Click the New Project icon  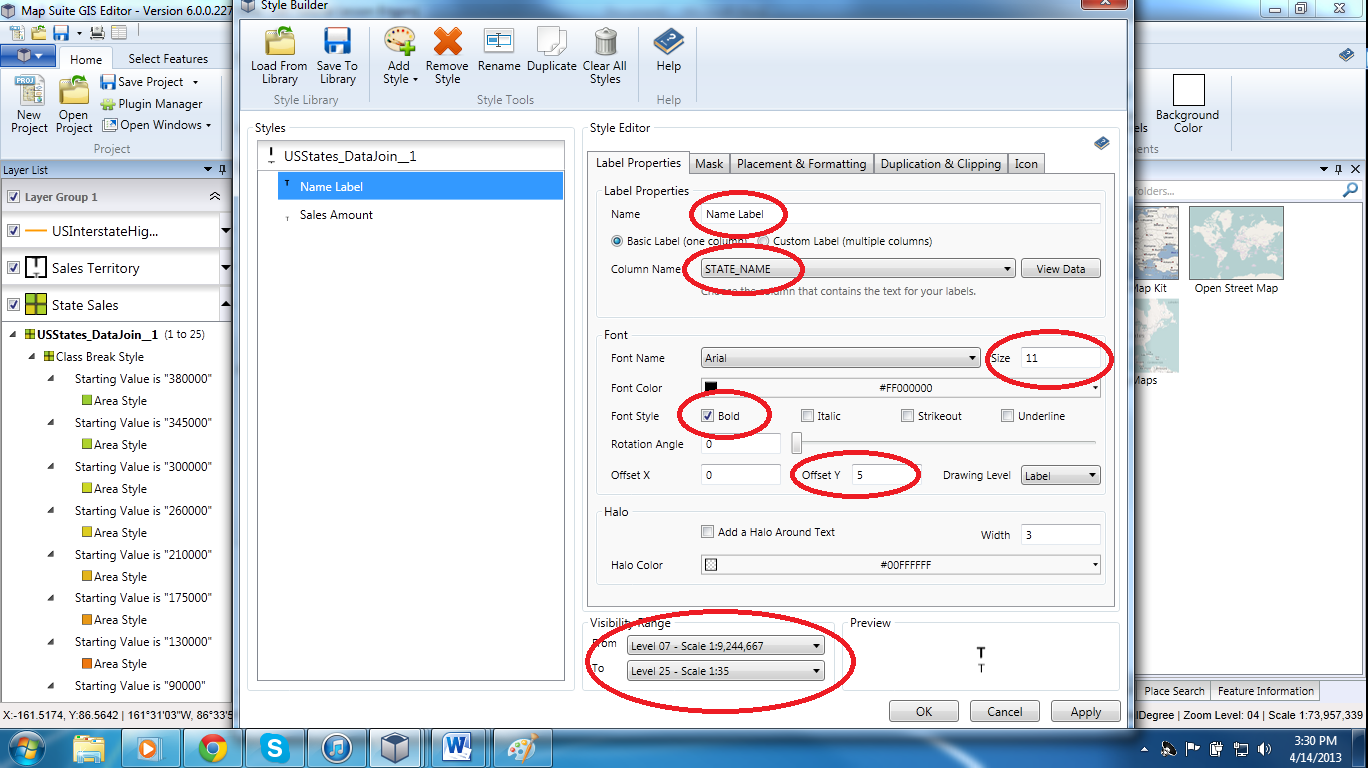(29, 92)
